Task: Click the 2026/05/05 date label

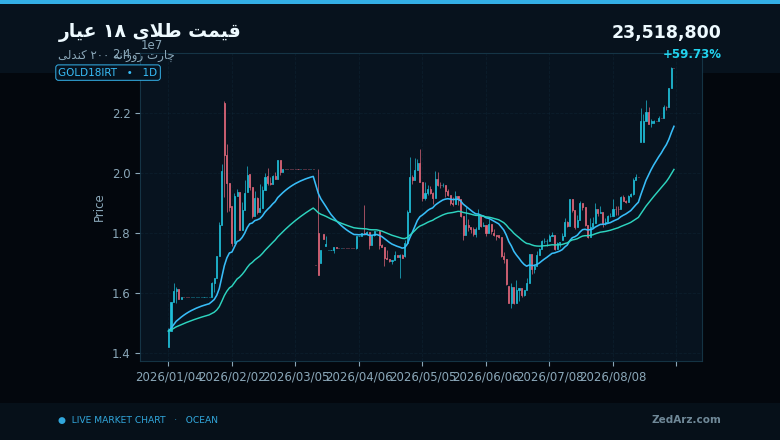Action: tap(423, 377)
